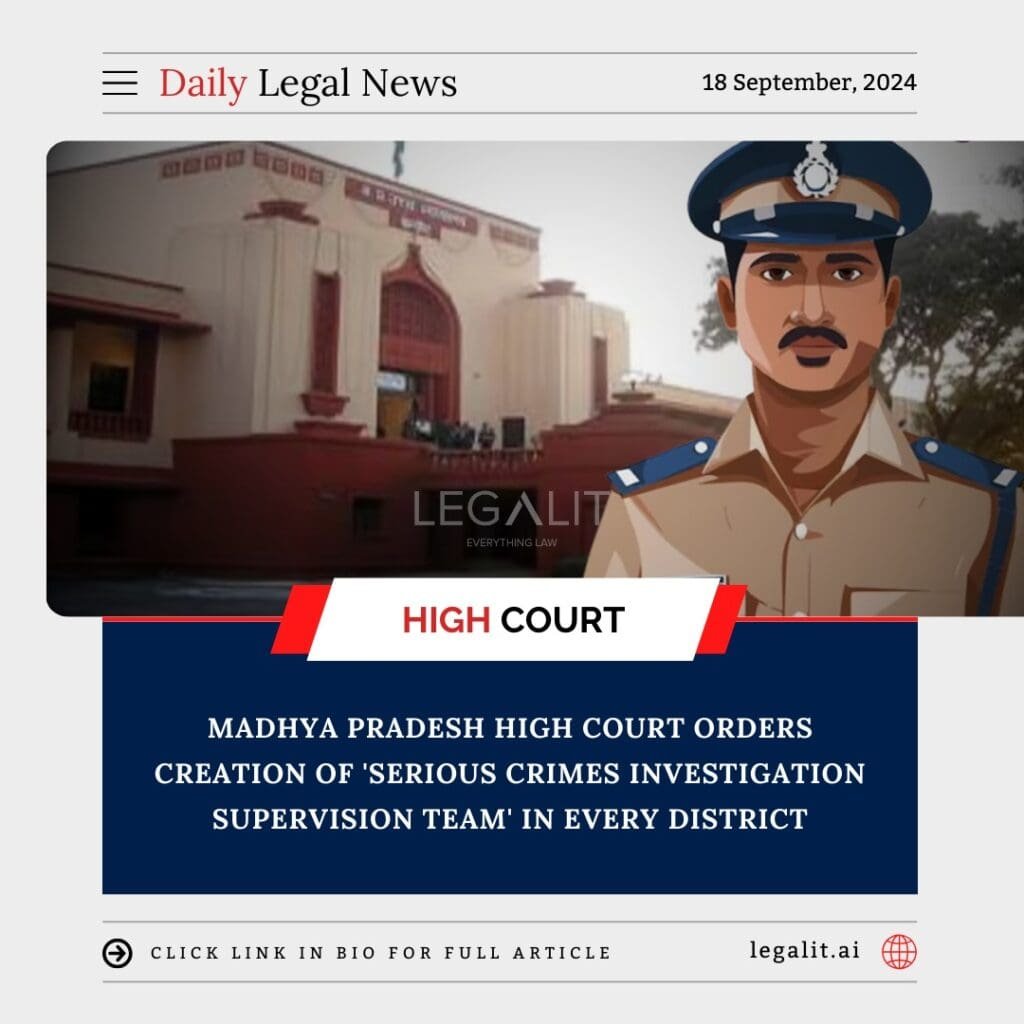Click the Daily Legal News title
1024x1024 pixels.
[308, 84]
